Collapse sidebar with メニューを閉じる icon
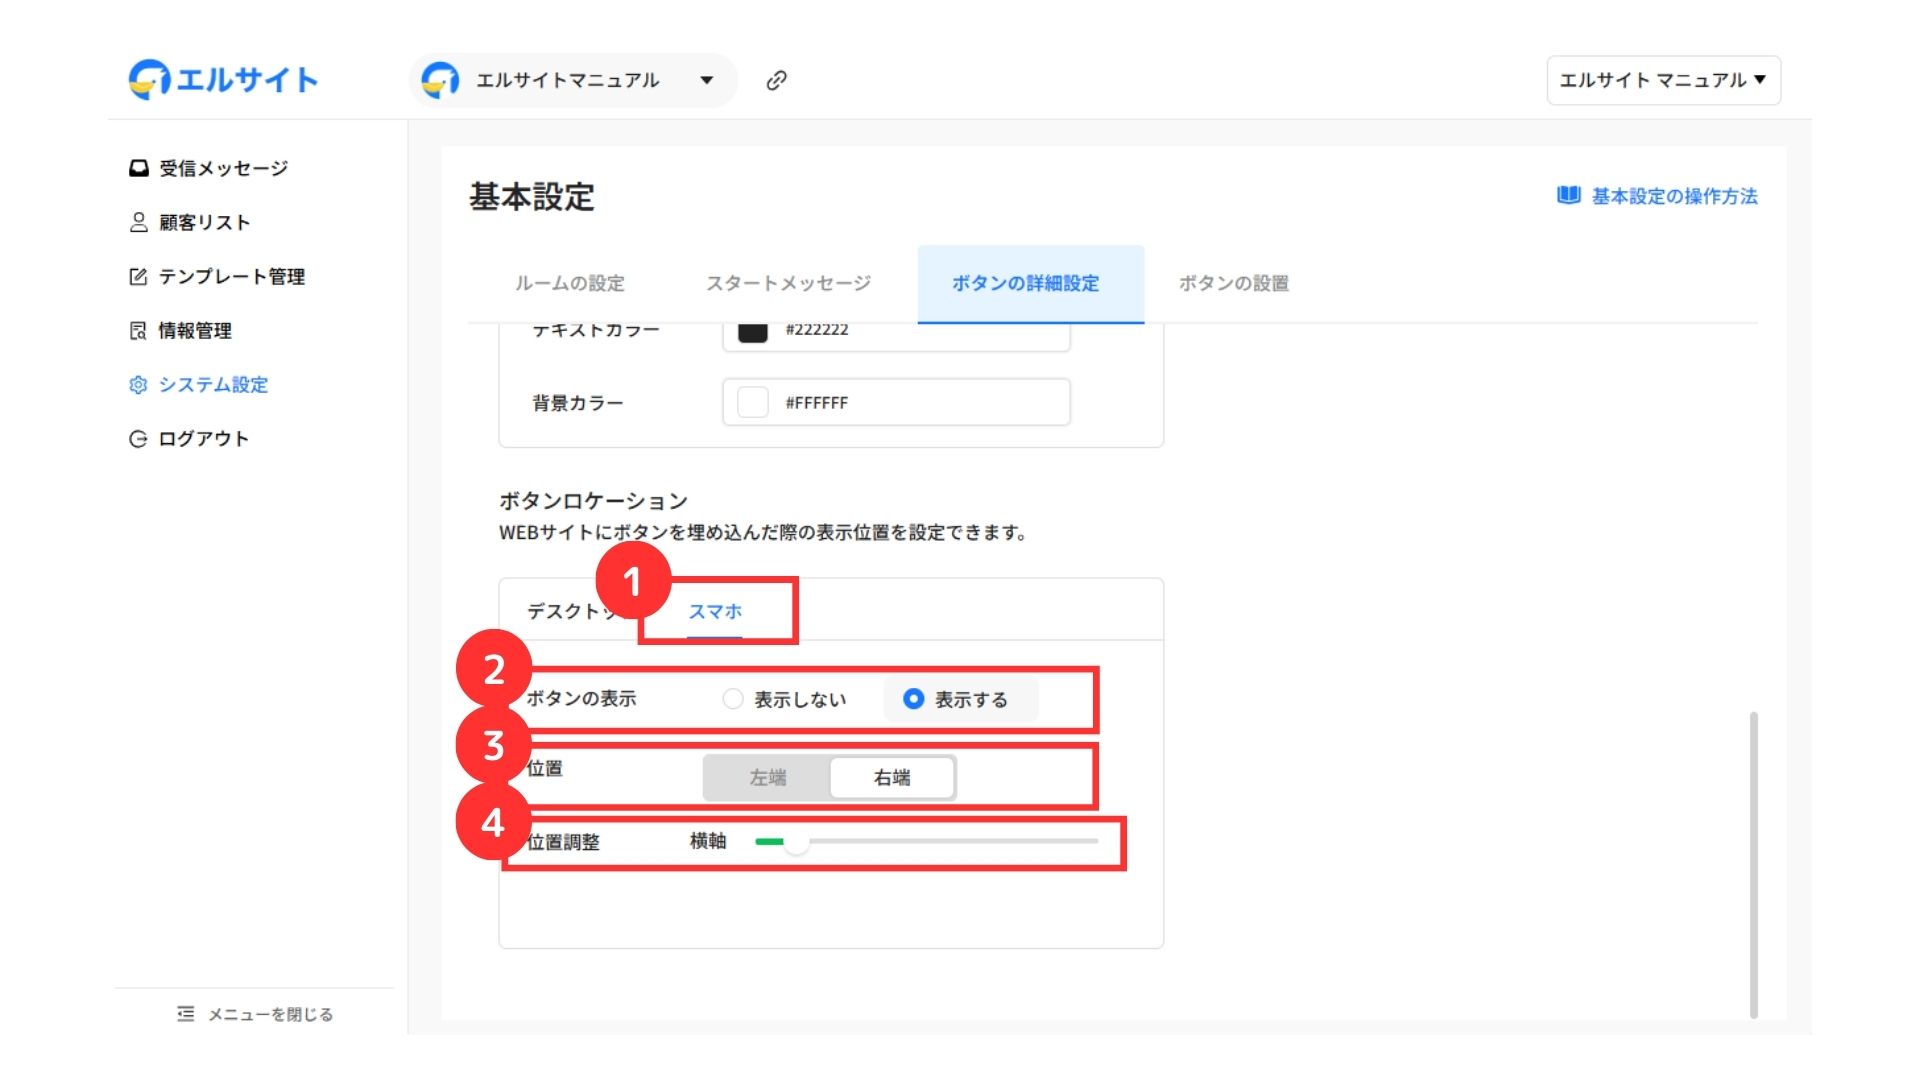 coord(185,1014)
